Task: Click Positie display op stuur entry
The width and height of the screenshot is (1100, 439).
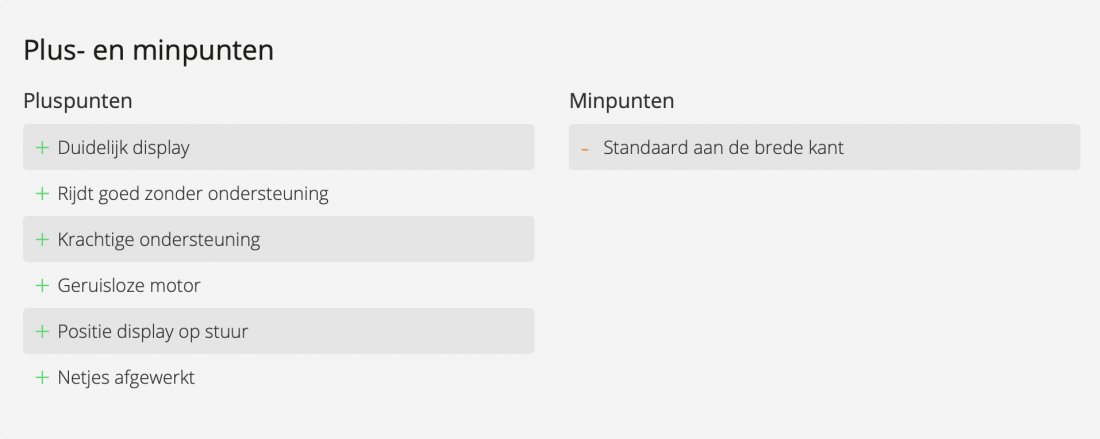Action: click(x=153, y=331)
